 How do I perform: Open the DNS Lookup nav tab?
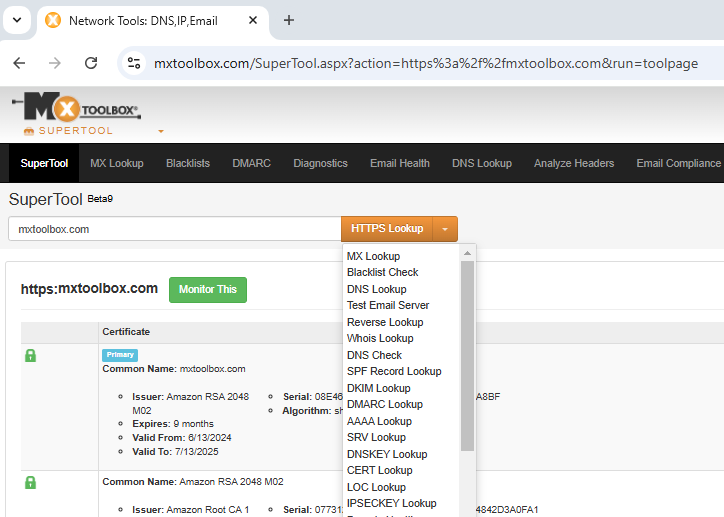coord(482,163)
